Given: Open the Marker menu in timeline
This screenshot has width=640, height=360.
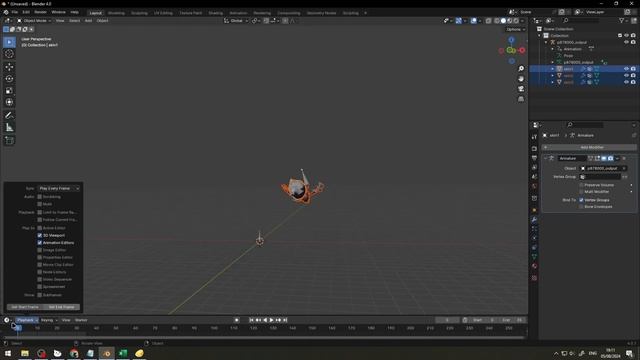Looking at the screenshot, I should (x=81, y=320).
